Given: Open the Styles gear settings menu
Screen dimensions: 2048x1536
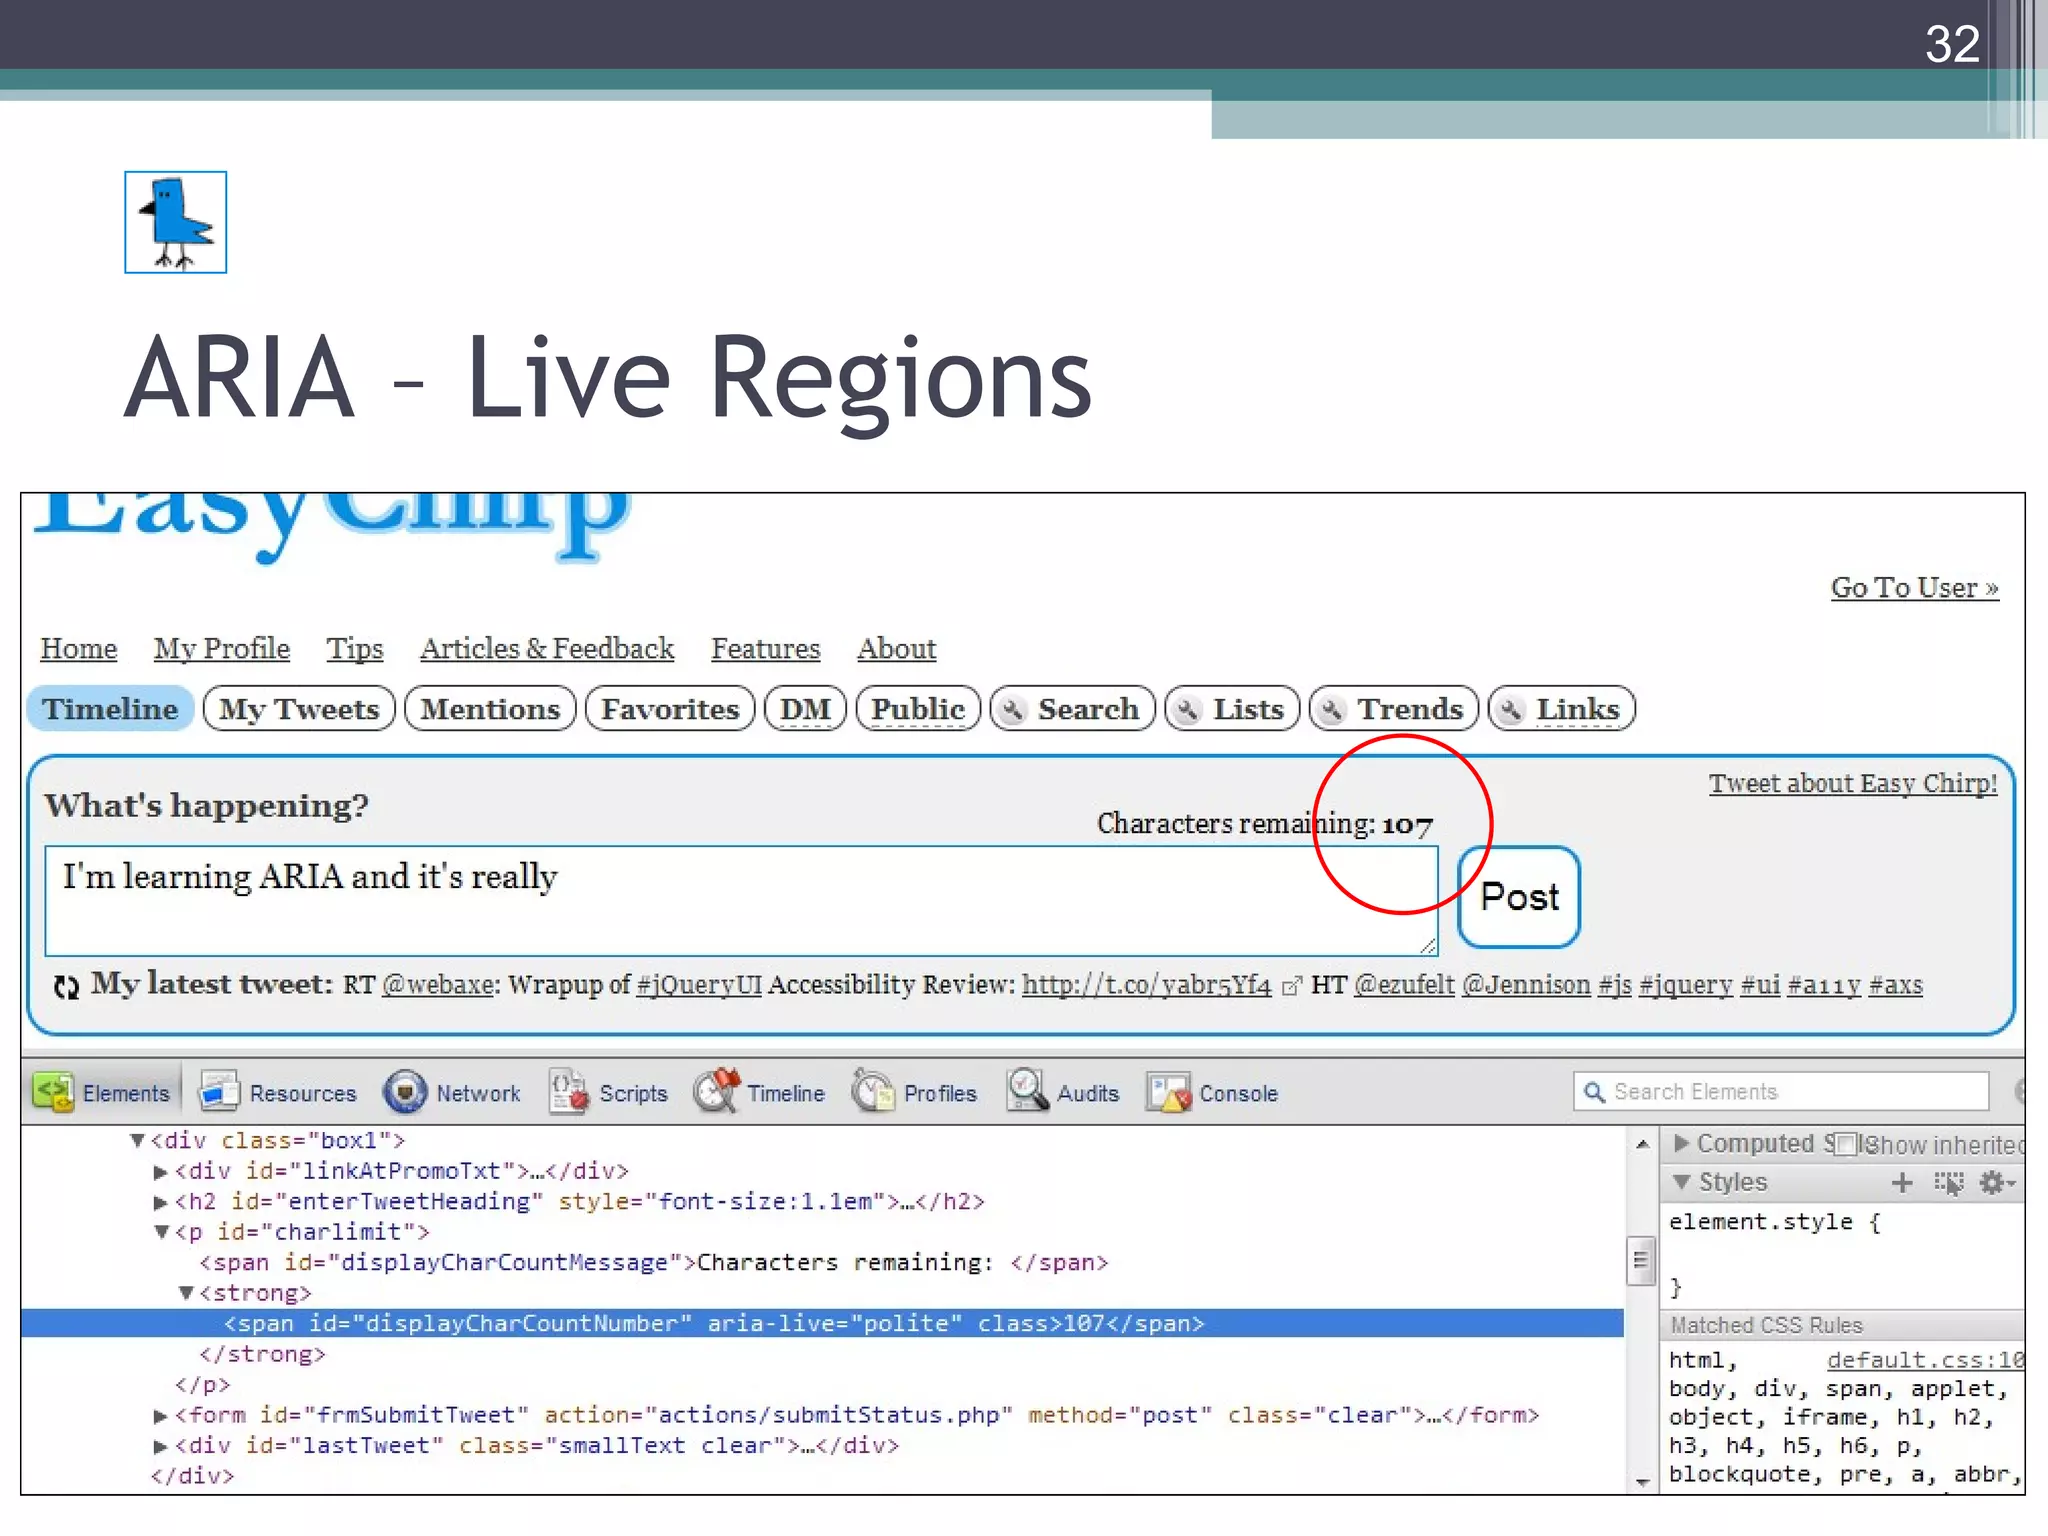Looking at the screenshot, I should [x=1996, y=1183].
